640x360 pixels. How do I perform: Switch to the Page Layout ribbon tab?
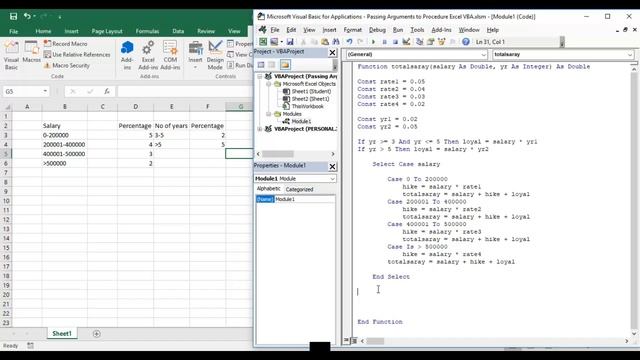click(x=107, y=31)
